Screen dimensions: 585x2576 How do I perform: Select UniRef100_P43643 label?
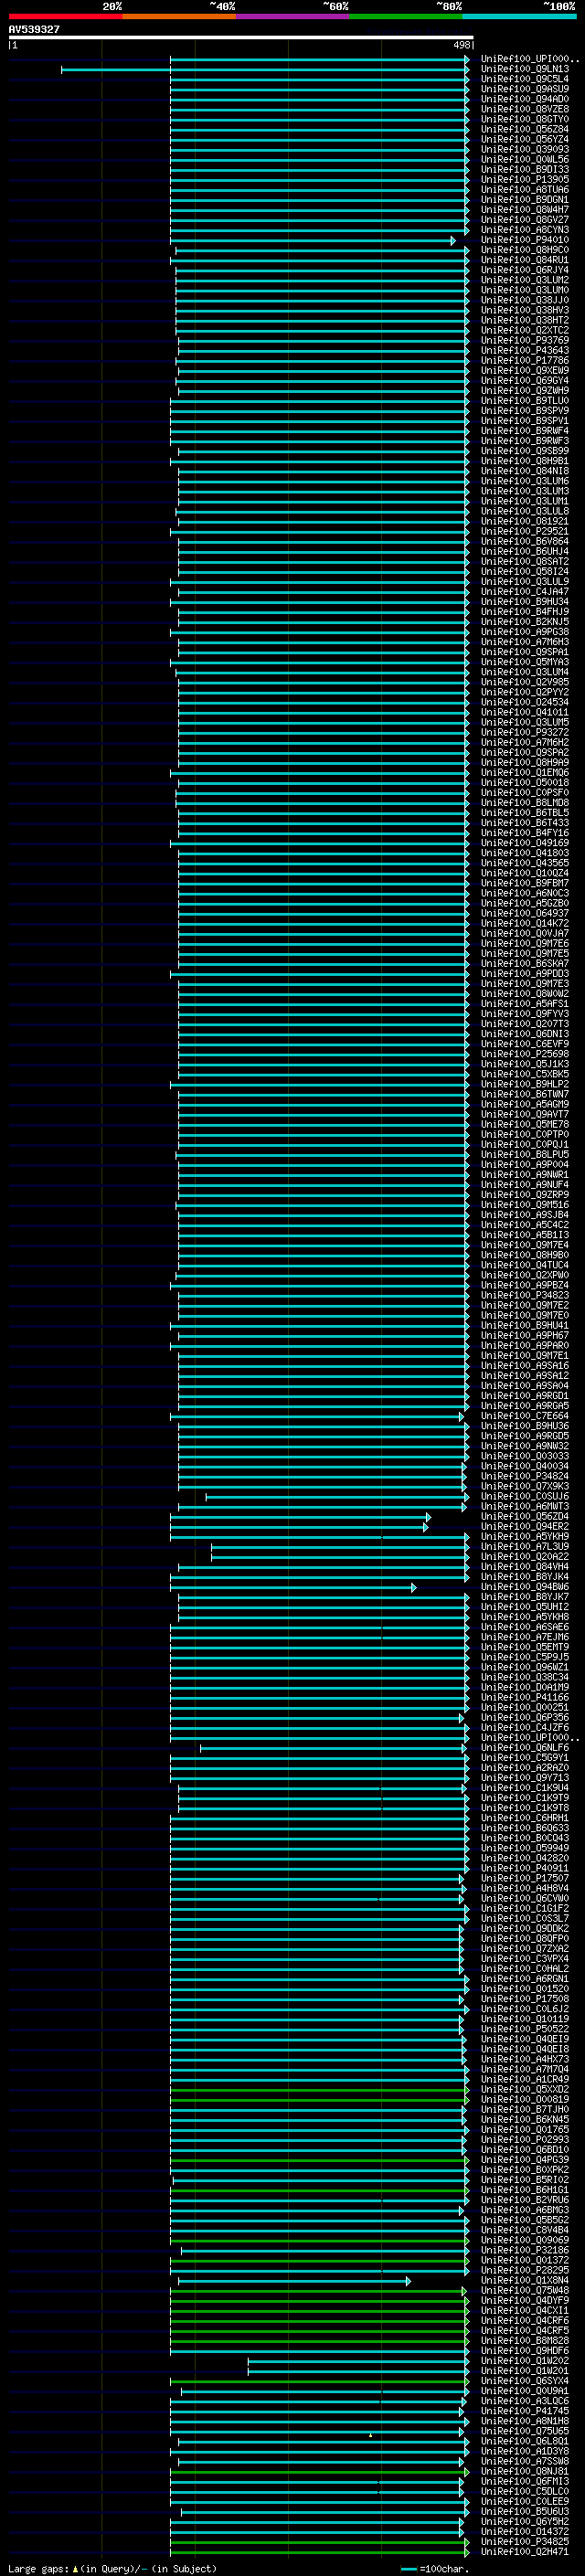pos(525,351)
